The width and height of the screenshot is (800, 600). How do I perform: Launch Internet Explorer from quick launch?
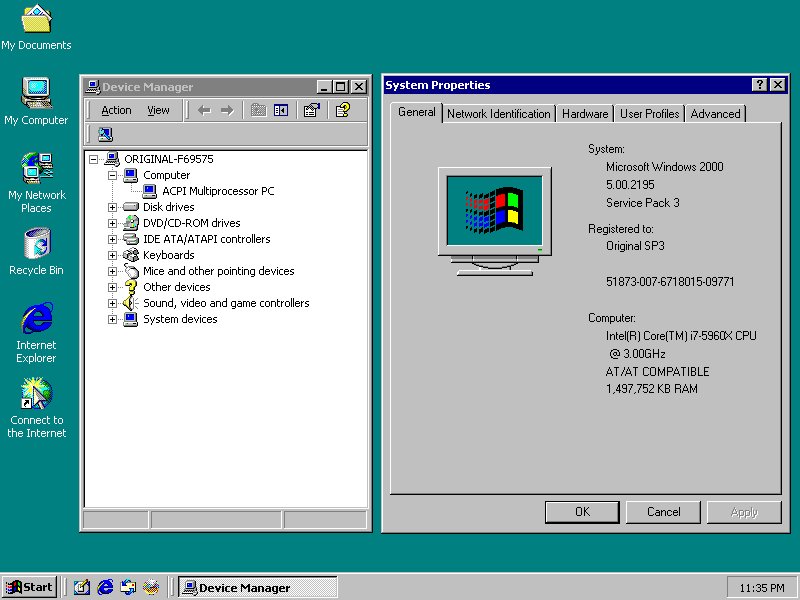coord(105,587)
